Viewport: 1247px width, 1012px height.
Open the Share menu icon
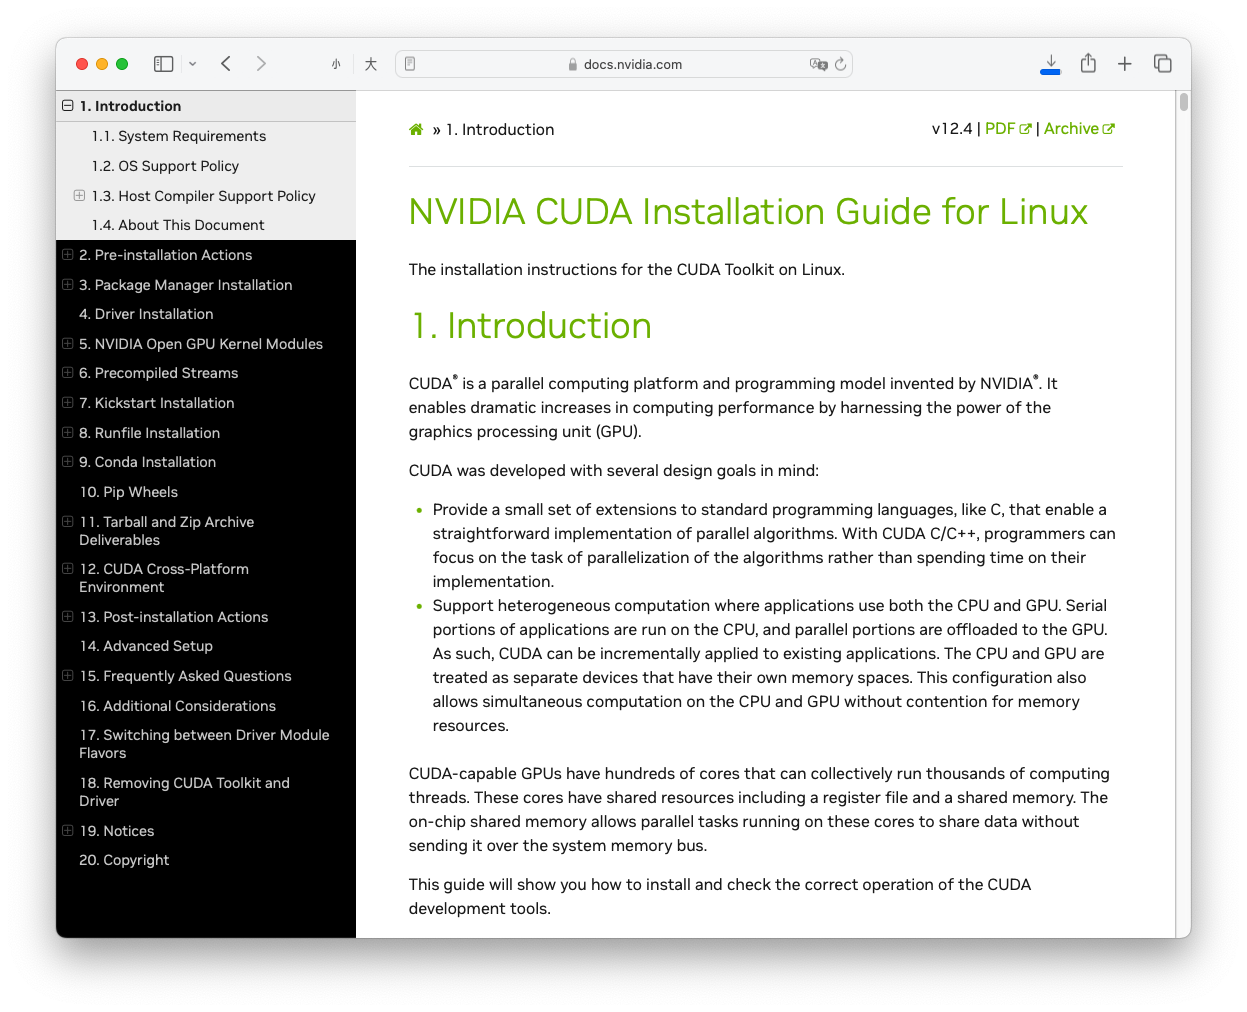tap(1088, 64)
